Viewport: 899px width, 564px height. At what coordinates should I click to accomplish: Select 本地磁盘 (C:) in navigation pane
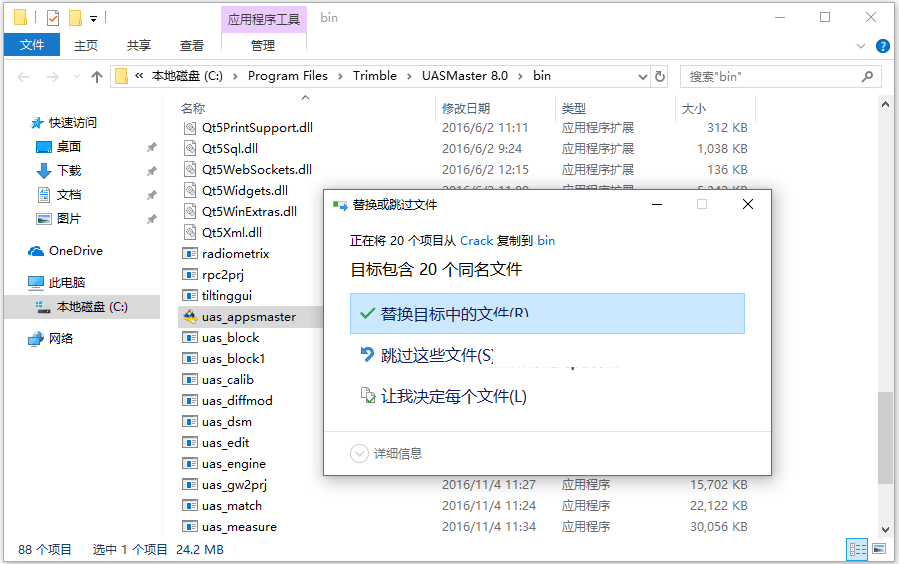point(92,307)
